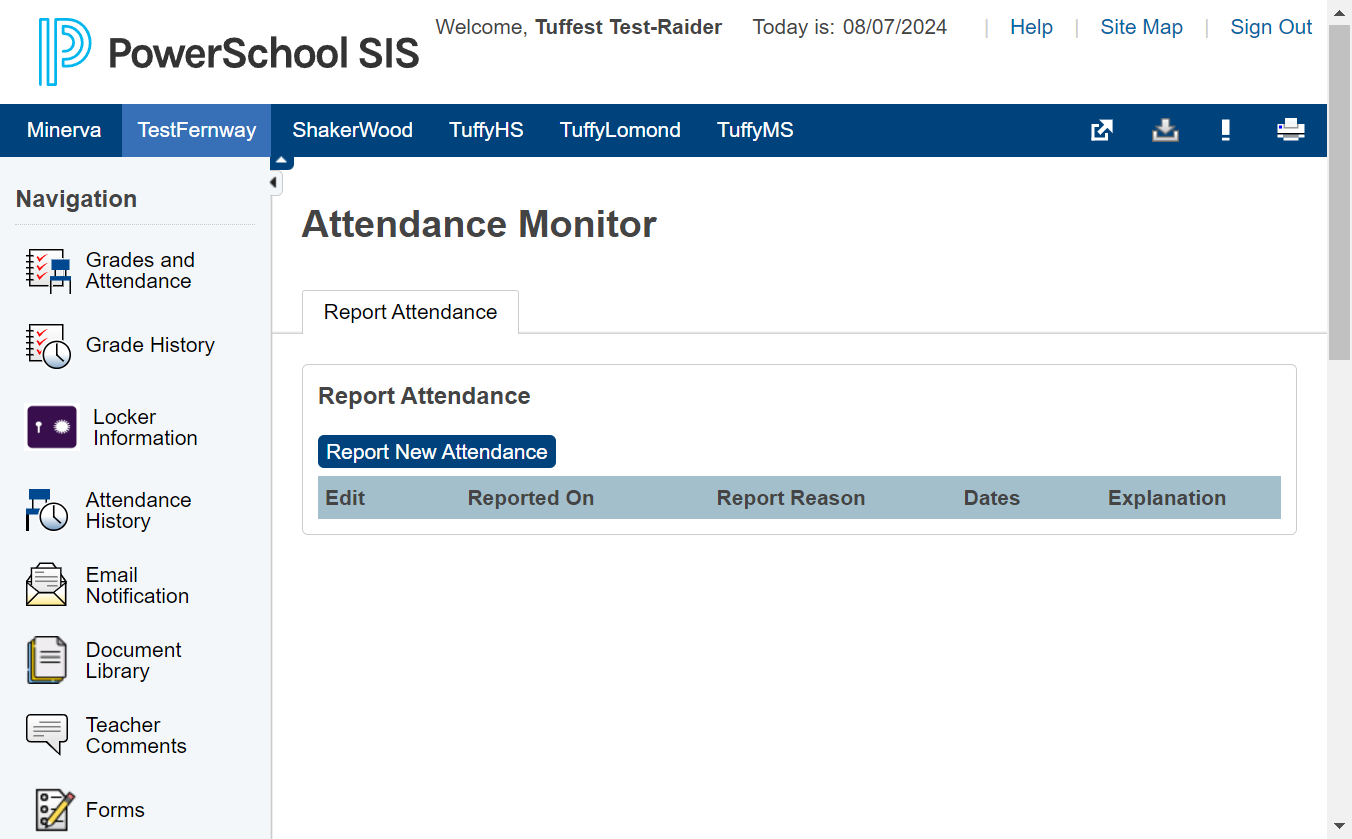This screenshot has height=839, width=1352.
Task: Click the scrollbar down arrow
Action: point(1340,827)
